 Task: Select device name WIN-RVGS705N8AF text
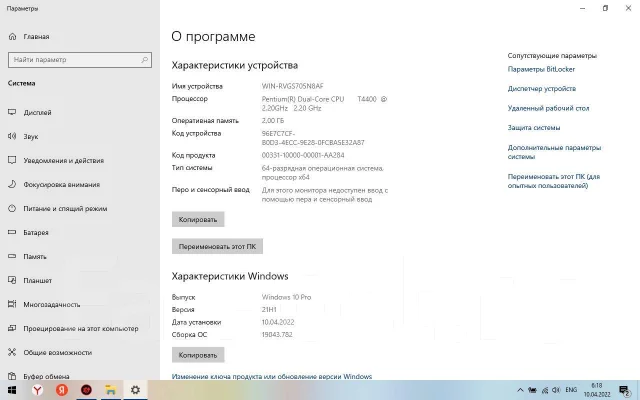(293, 86)
